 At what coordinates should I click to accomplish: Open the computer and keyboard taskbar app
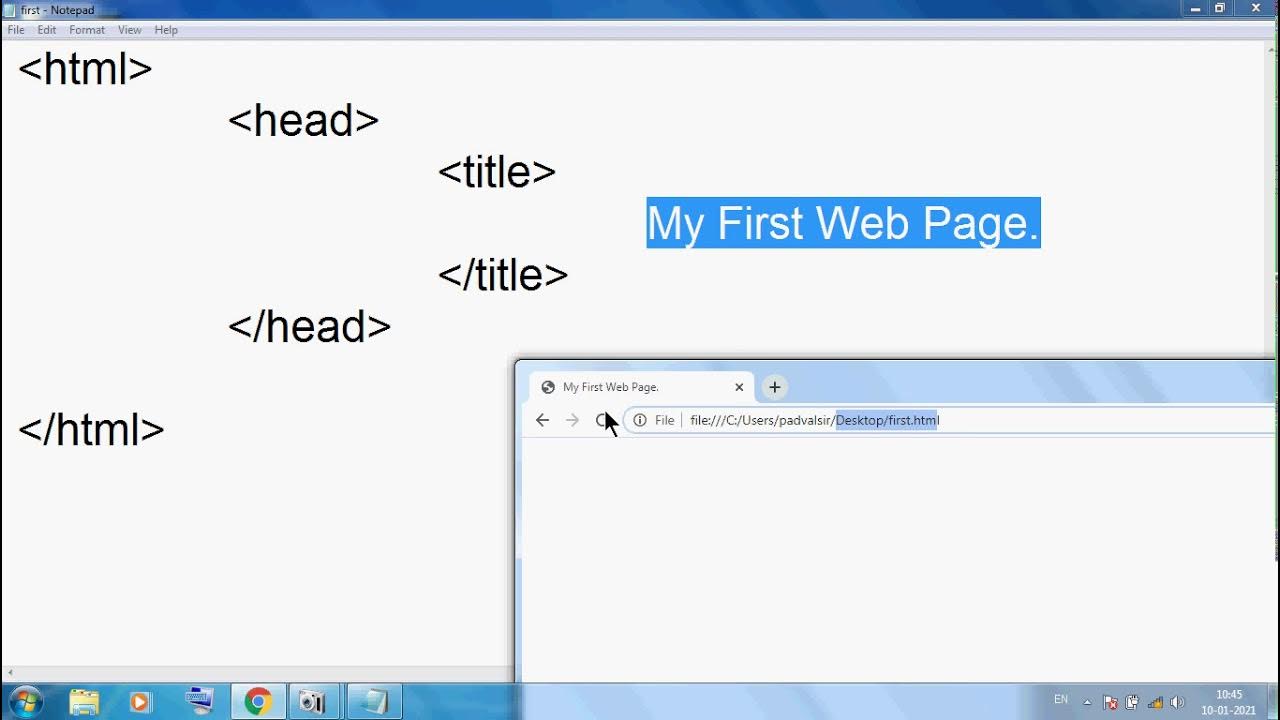coord(200,702)
